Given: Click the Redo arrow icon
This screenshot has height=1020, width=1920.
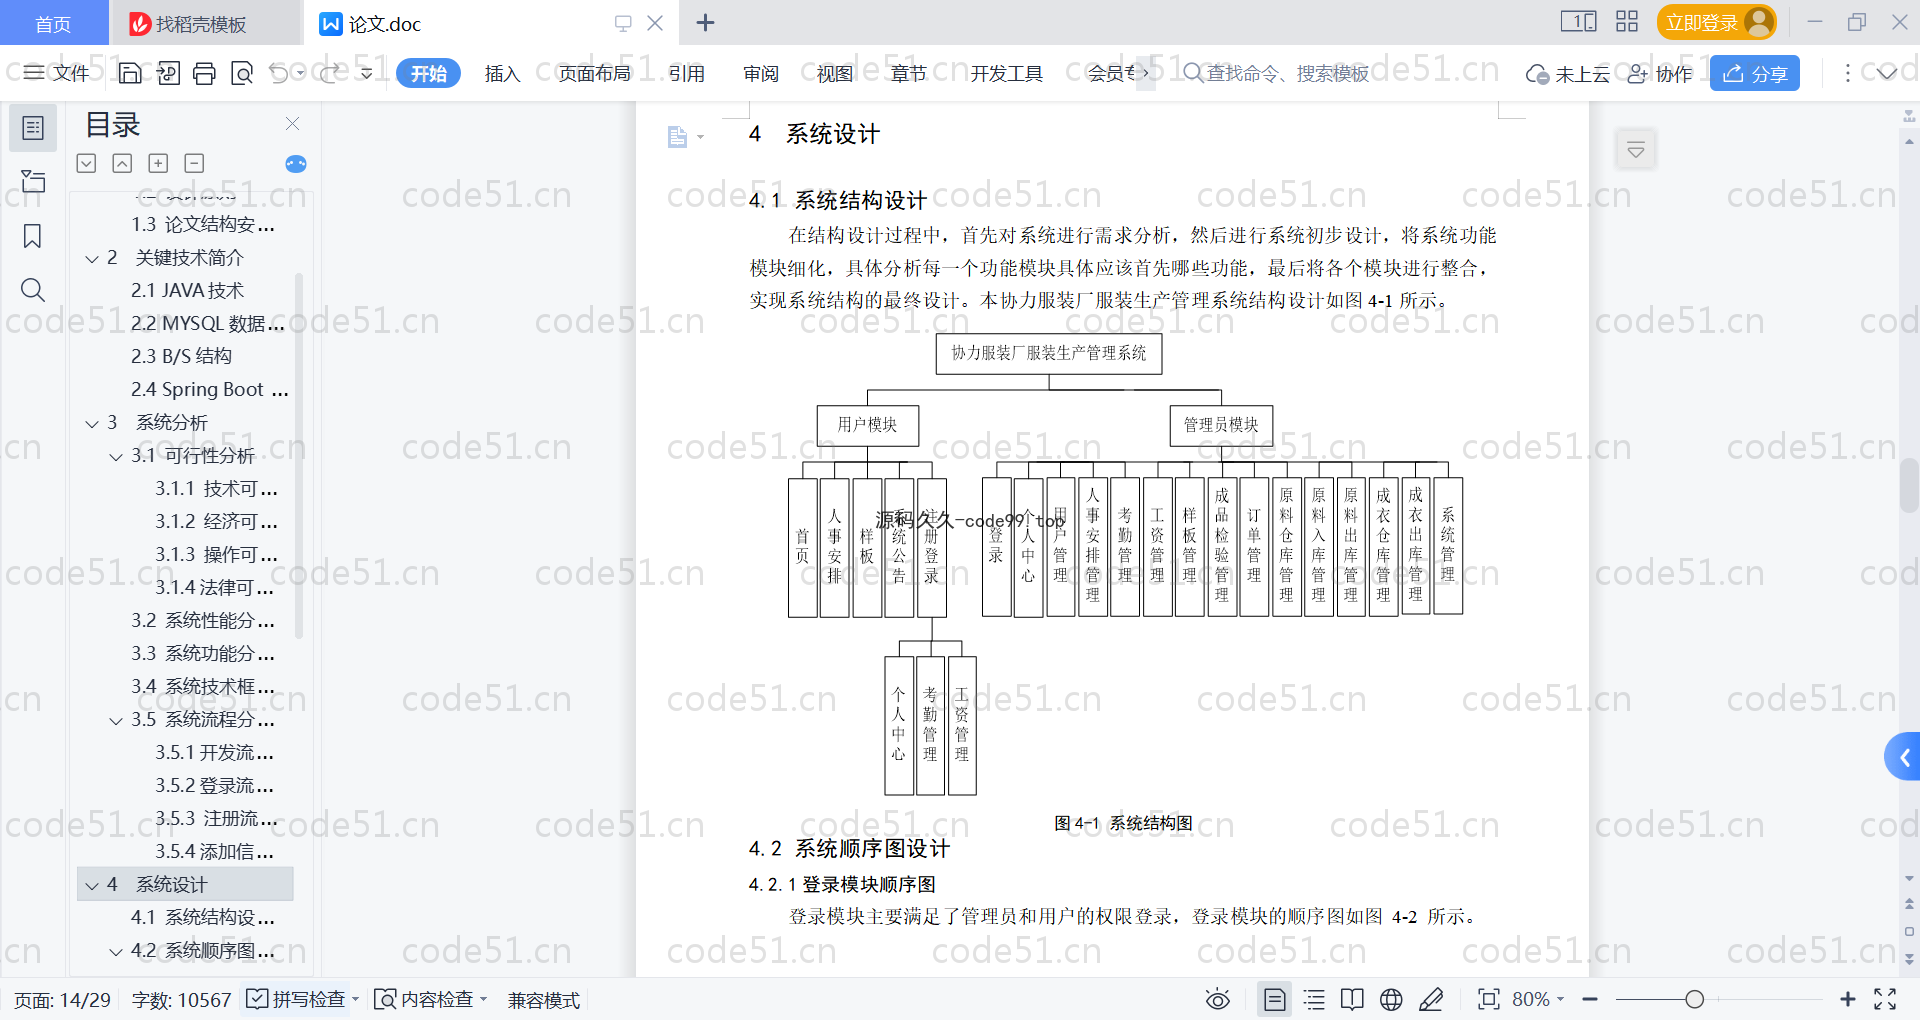Looking at the screenshot, I should pyautogui.click(x=330, y=73).
